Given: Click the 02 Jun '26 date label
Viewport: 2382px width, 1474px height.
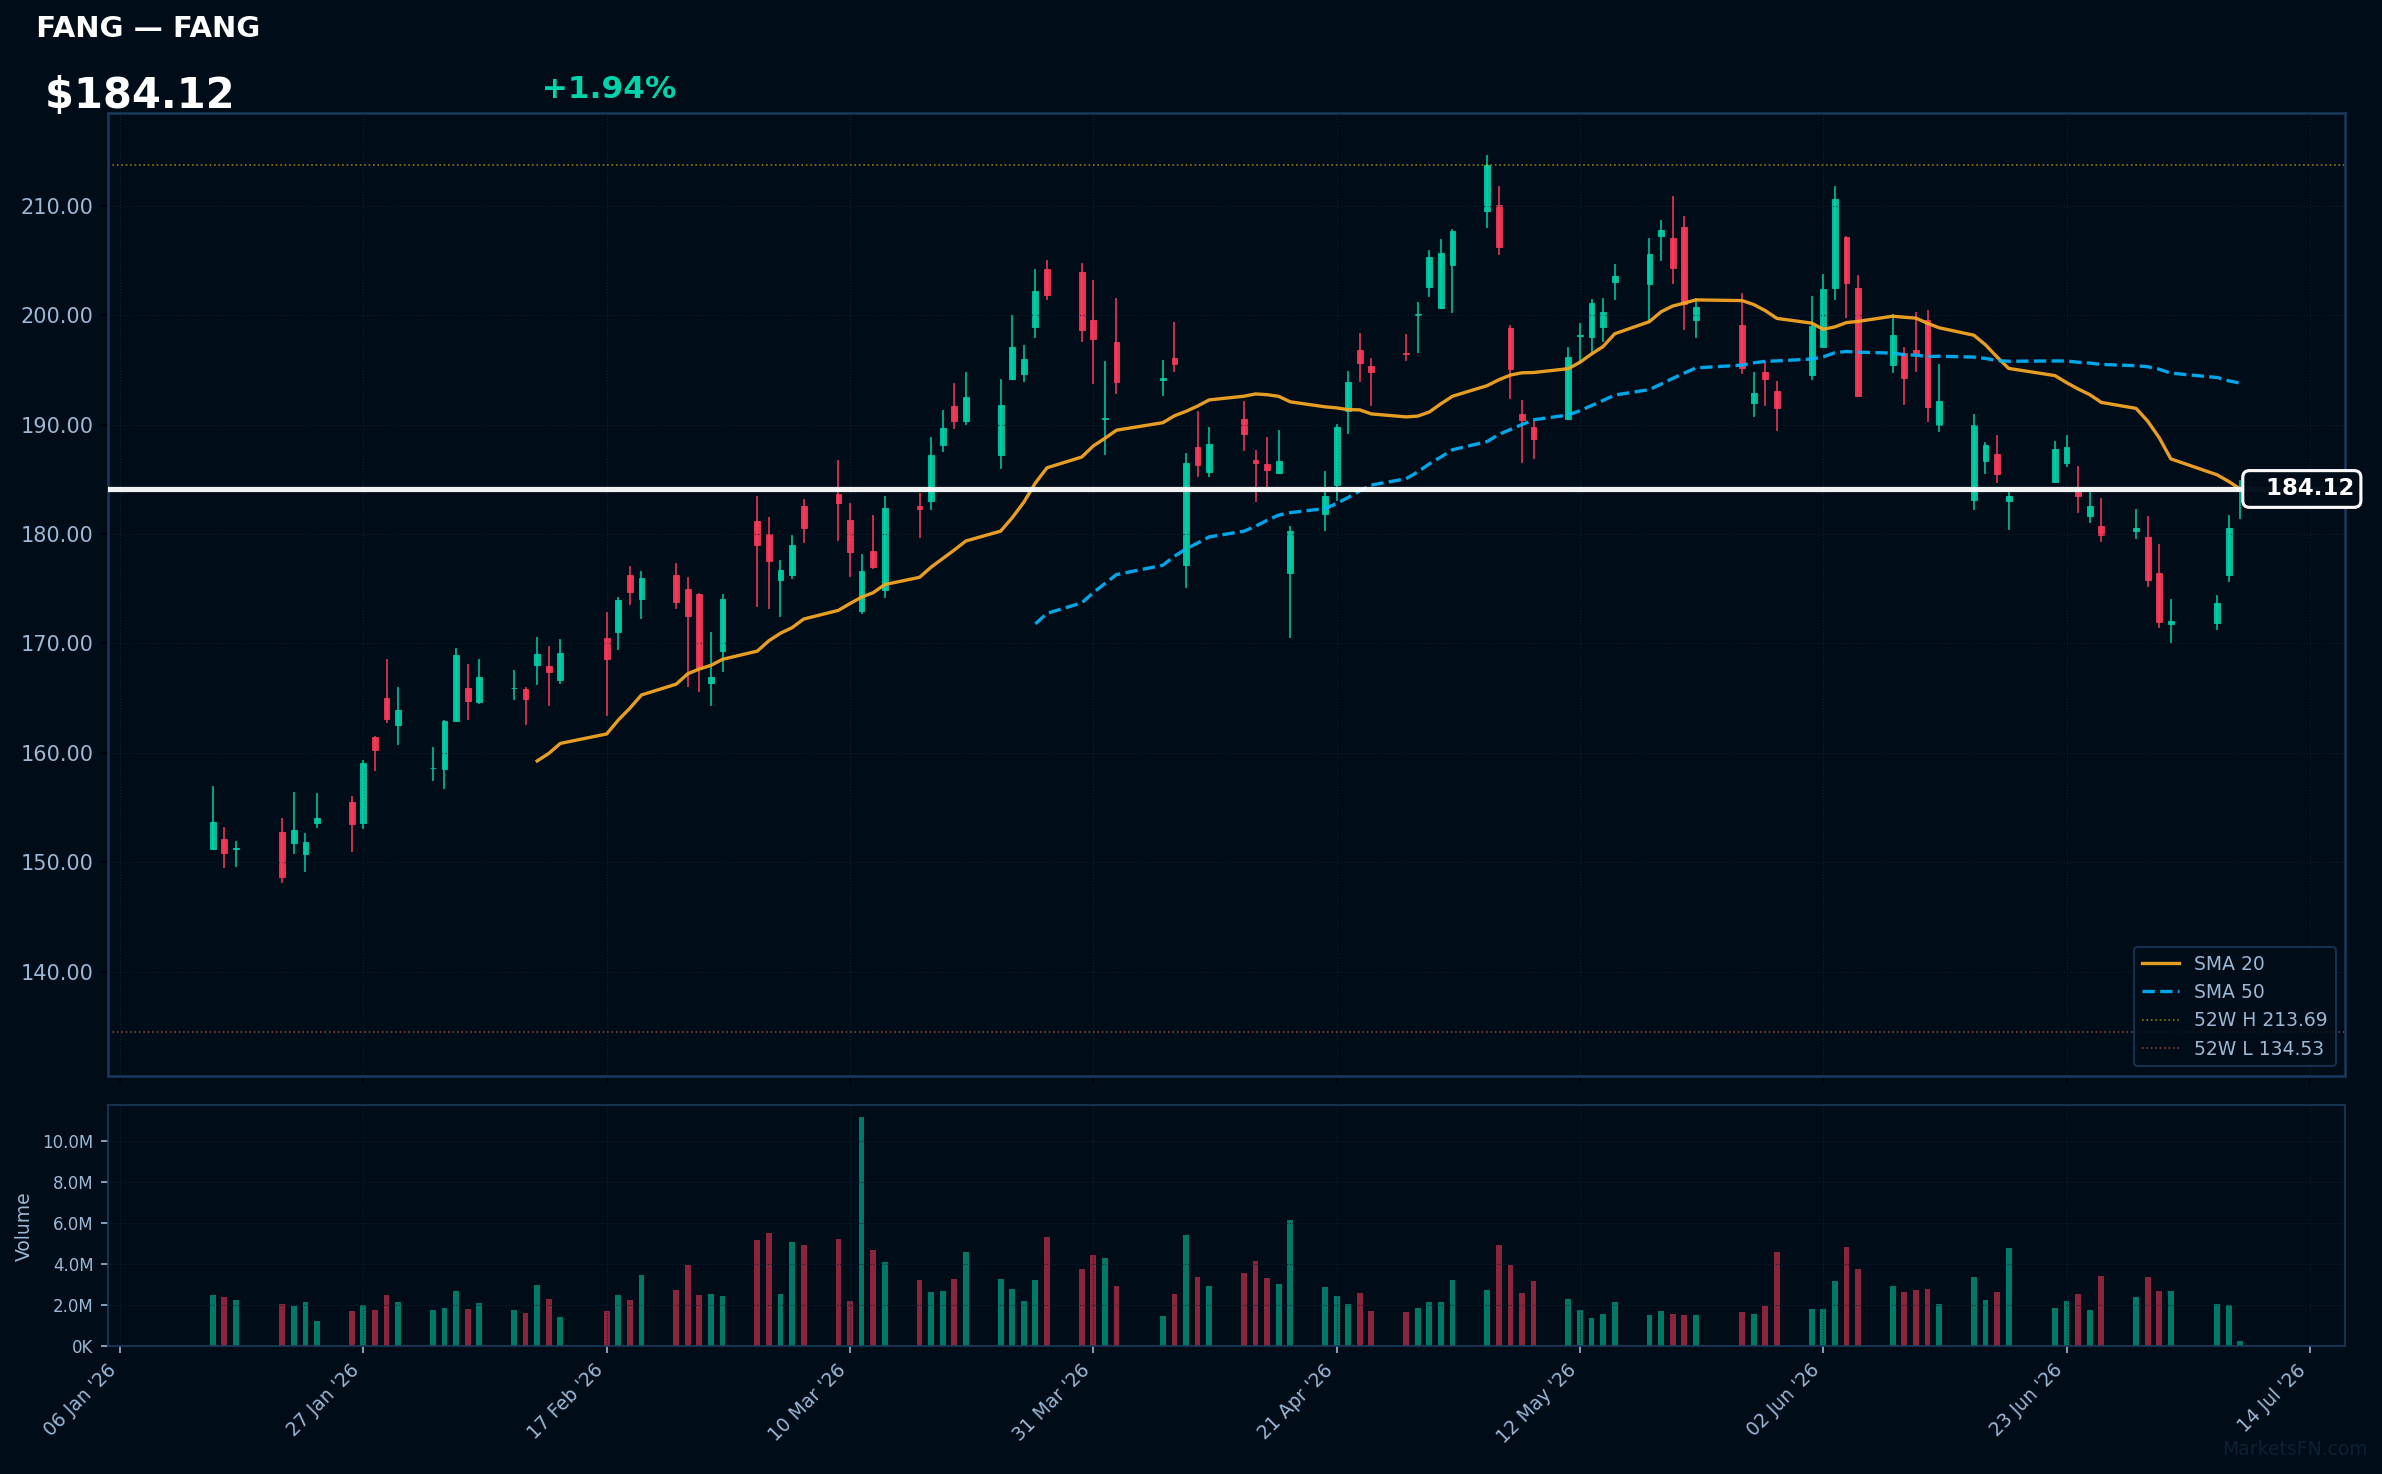Looking at the screenshot, I should coord(1783,1399).
